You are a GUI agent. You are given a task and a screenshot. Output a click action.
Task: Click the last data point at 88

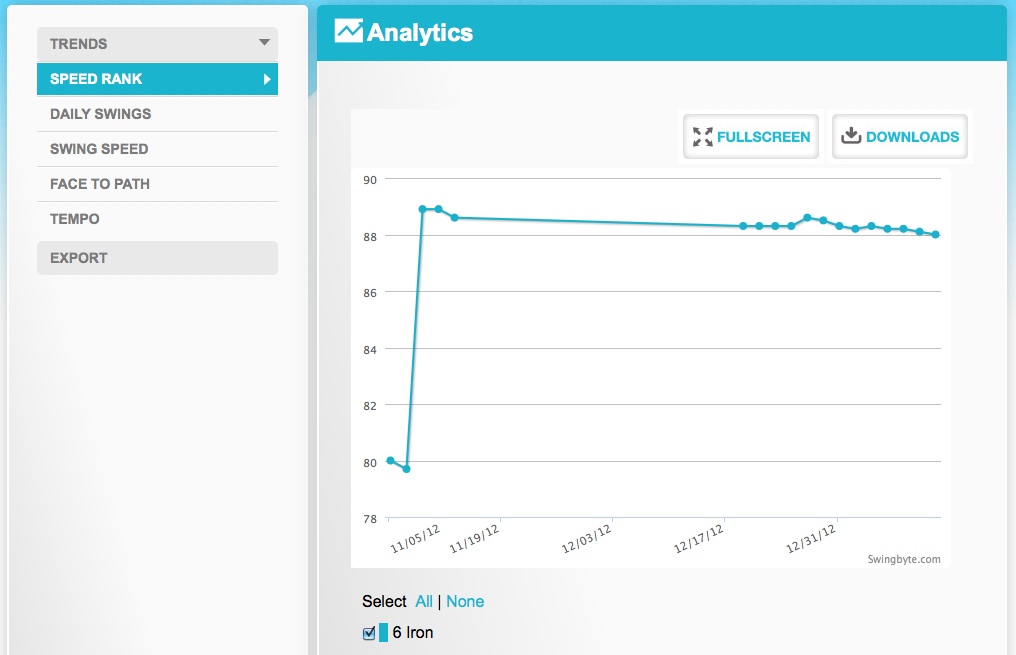(x=936, y=235)
